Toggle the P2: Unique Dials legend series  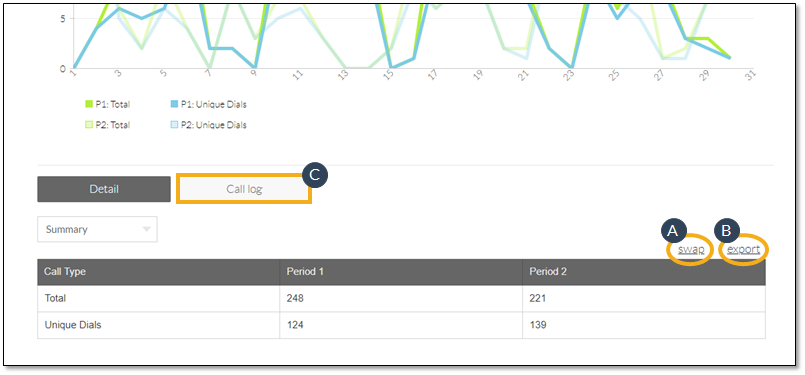click(208, 125)
